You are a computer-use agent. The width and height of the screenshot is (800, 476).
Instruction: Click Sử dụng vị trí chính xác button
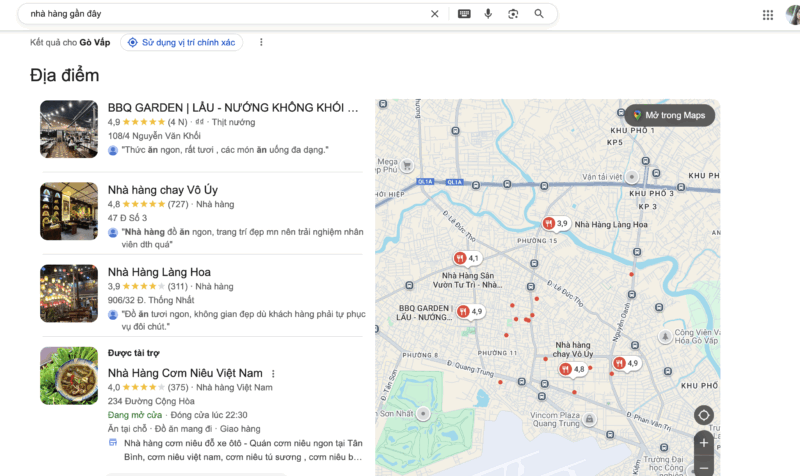182,42
